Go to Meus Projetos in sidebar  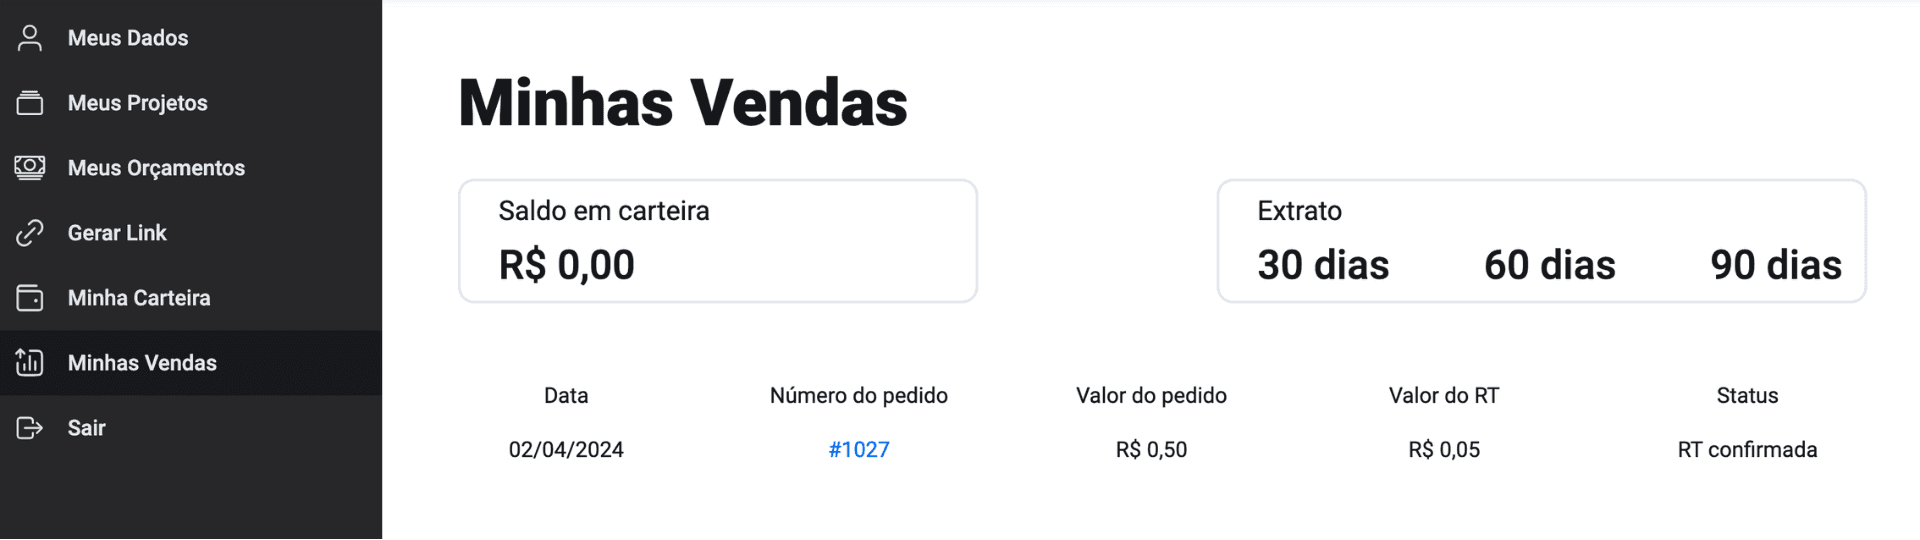coord(138,103)
